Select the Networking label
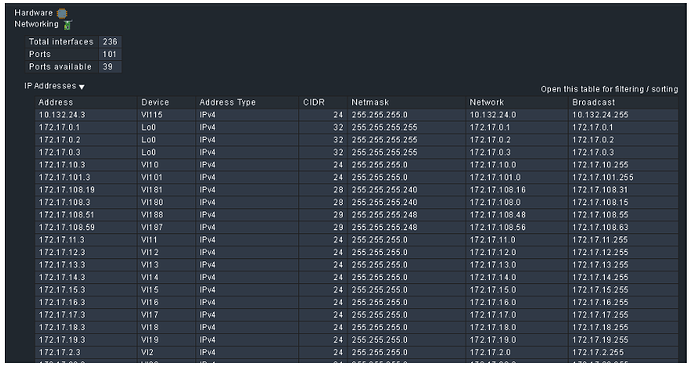Viewport: 690px width, 367px height. click(x=36, y=24)
